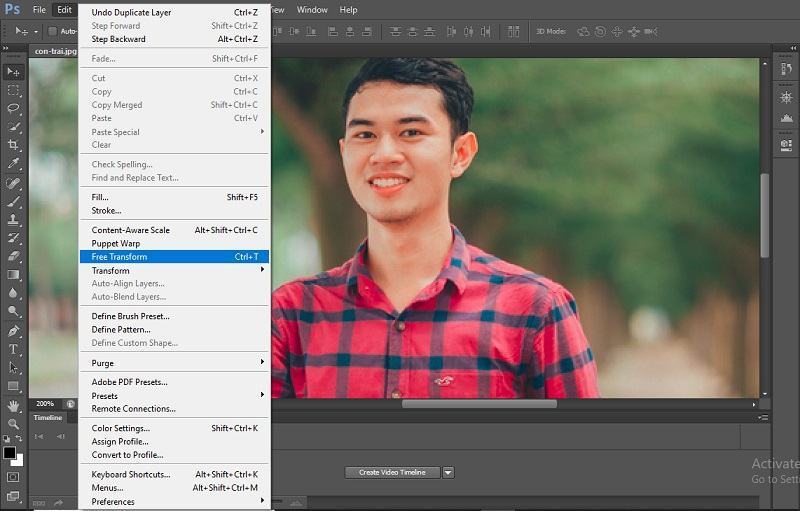Screen dimensions: 800x511
Task: Open the Fill... dialog entry
Action: 173,197
